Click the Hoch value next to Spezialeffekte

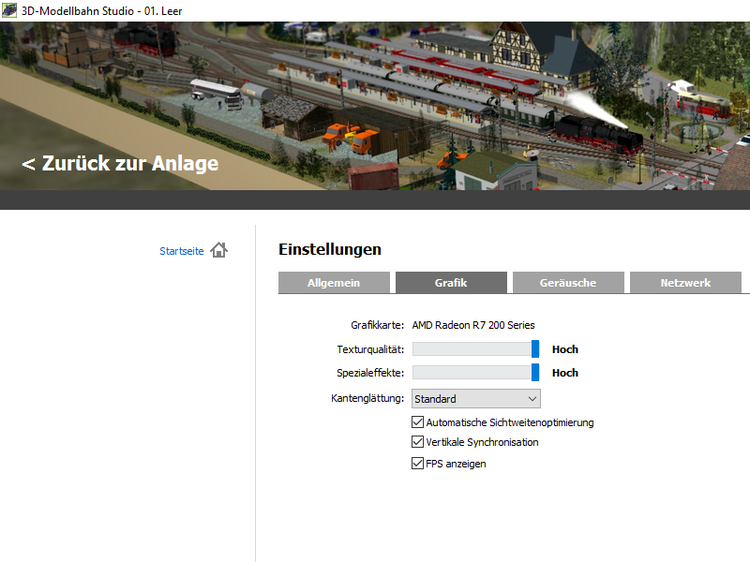click(x=565, y=373)
